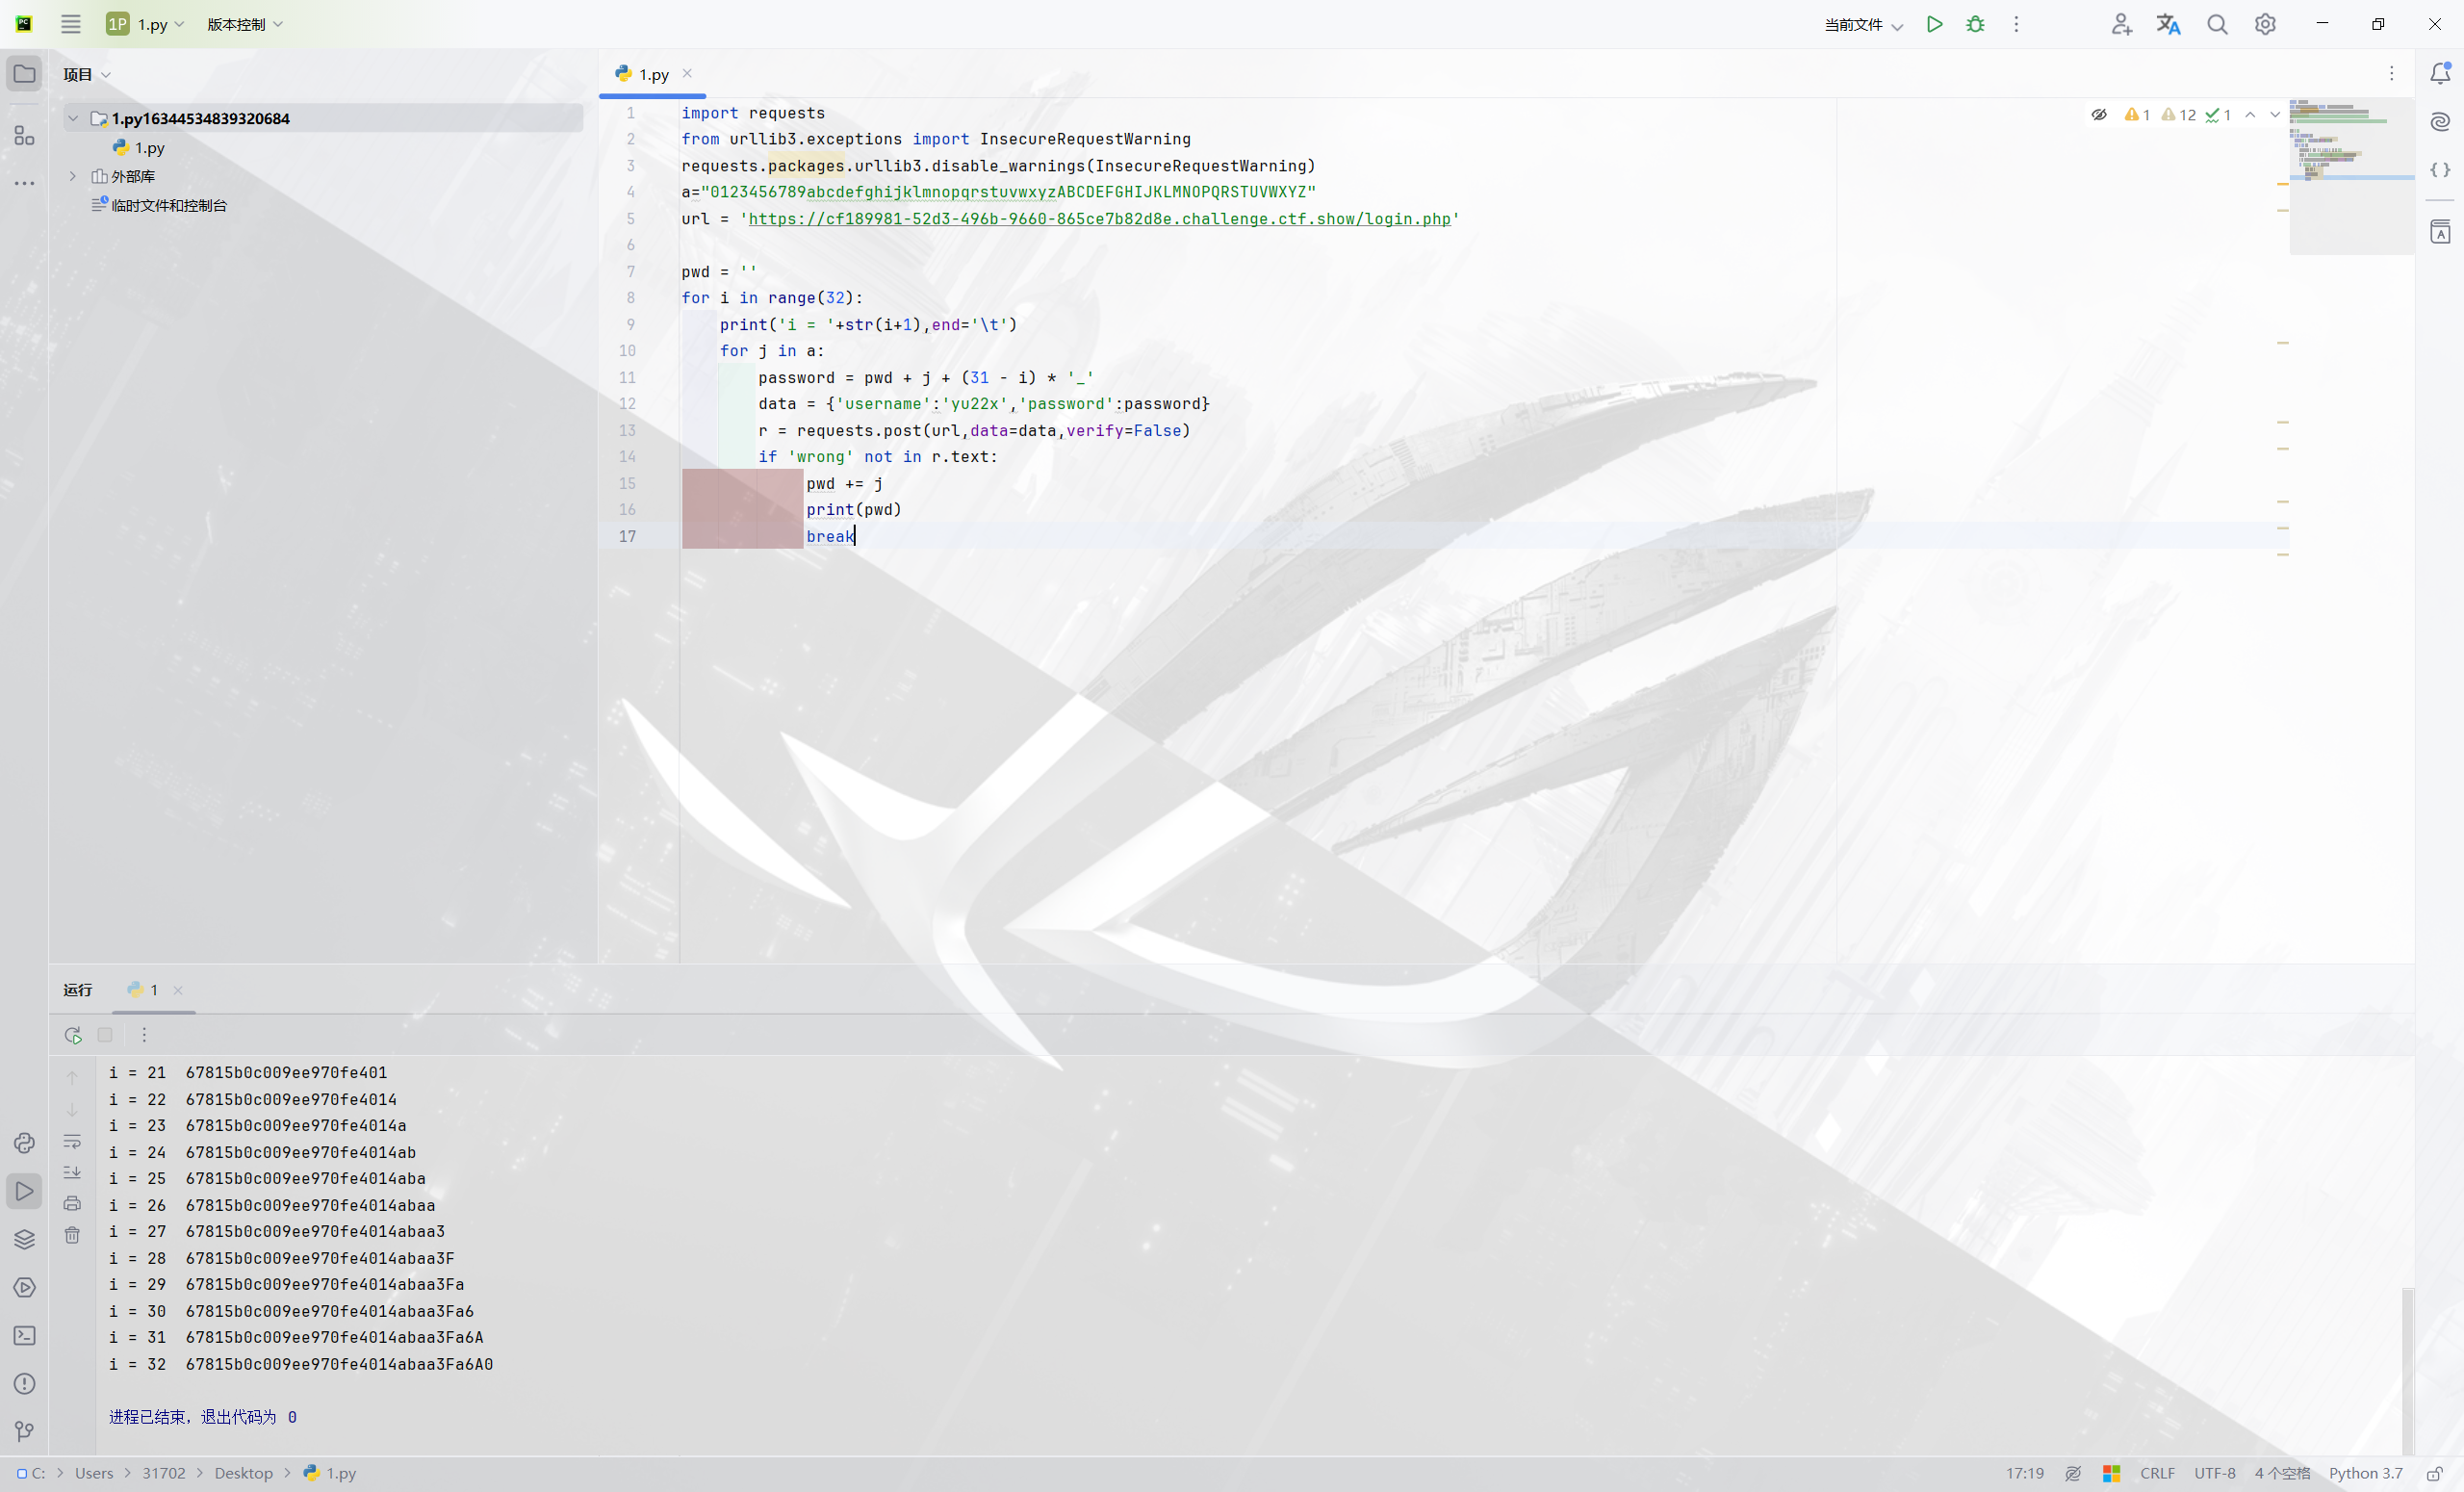The height and width of the screenshot is (1492, 2464).
Task: Click Desktop in the breadcrumb path
Action: click(x=243, y=1473)
